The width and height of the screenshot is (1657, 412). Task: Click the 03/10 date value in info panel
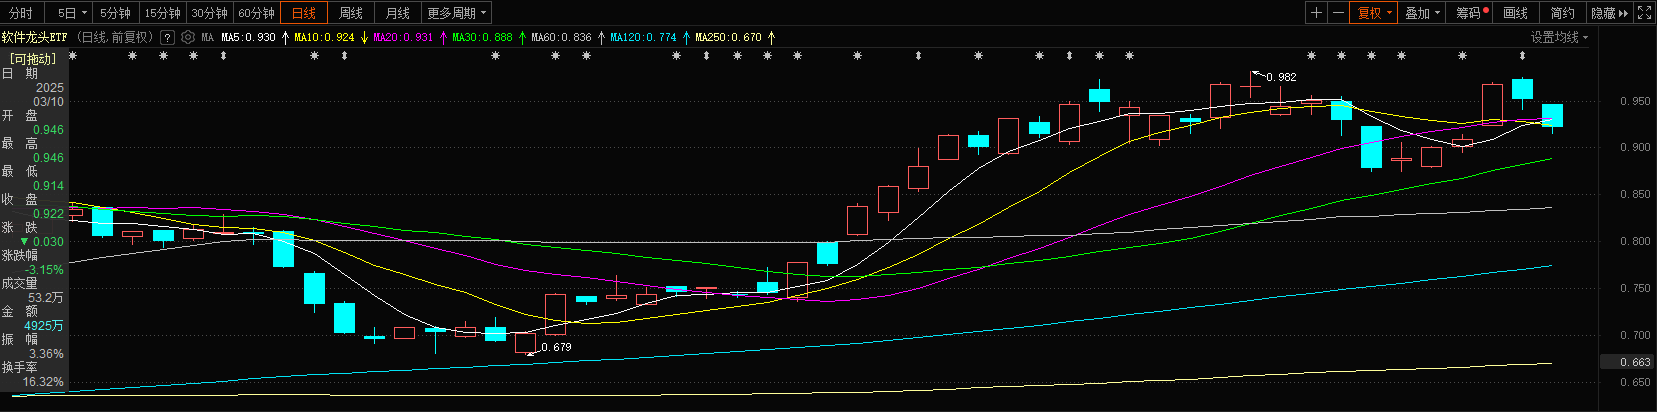click(48, 102)
